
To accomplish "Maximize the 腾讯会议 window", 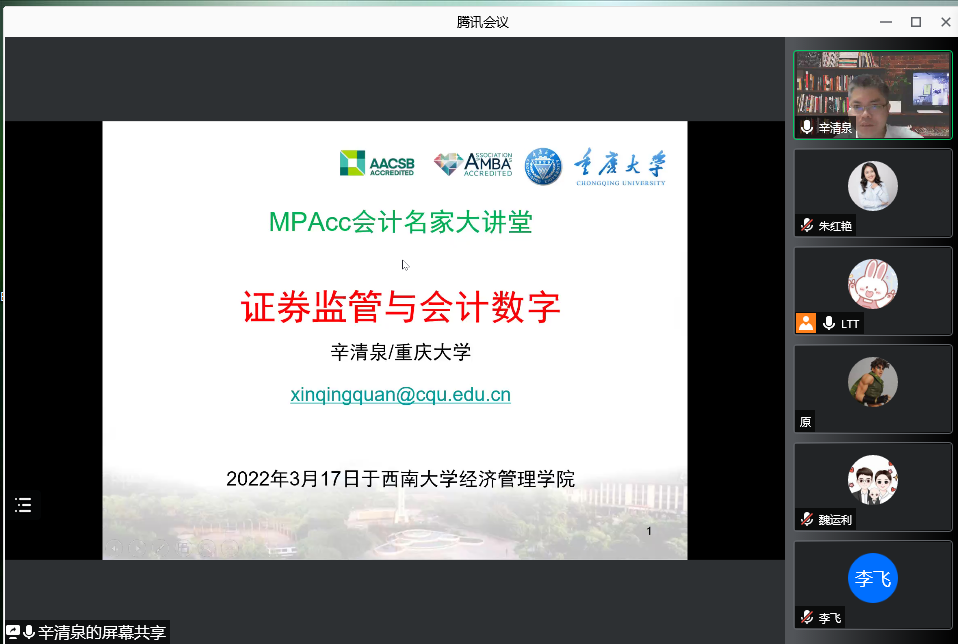I will point(915,22).
